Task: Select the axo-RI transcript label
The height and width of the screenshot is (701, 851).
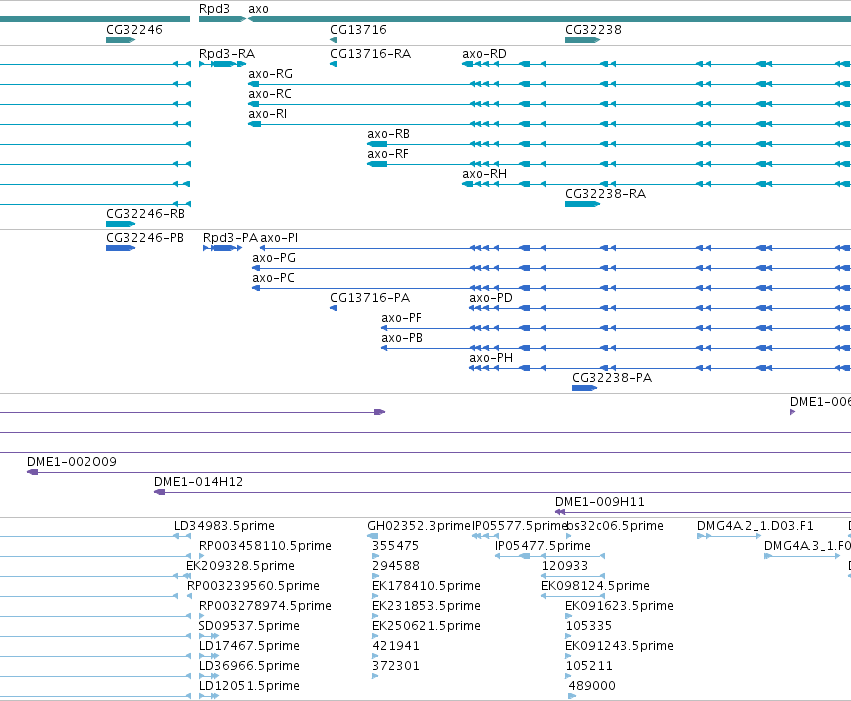Action: [x=268, y=114]
